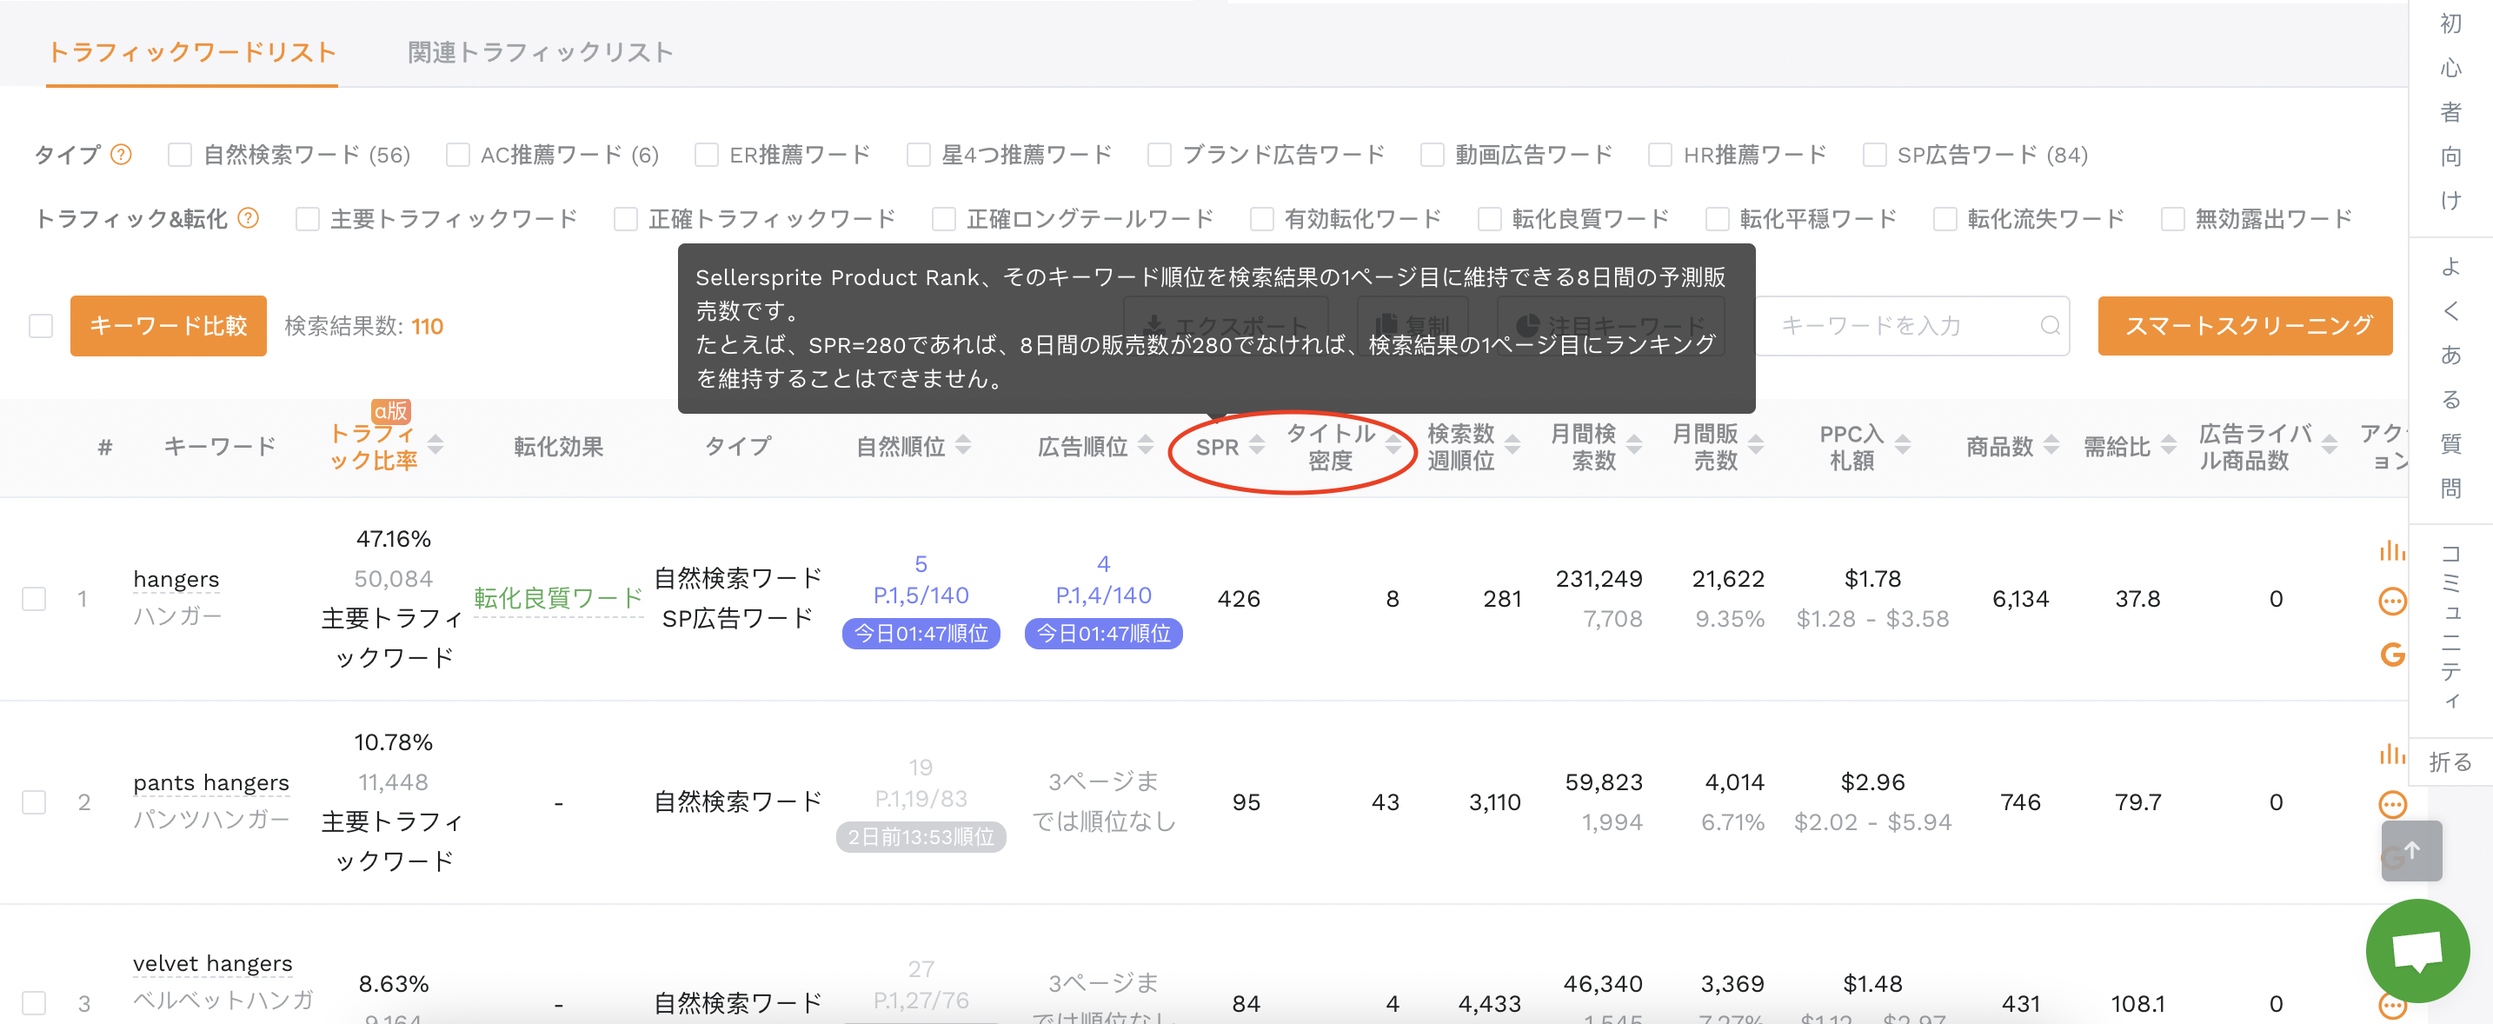This screenshot has height=1024, width=2493.
Task: Sort by SPR column arrows
Action: coord(1257,446)
